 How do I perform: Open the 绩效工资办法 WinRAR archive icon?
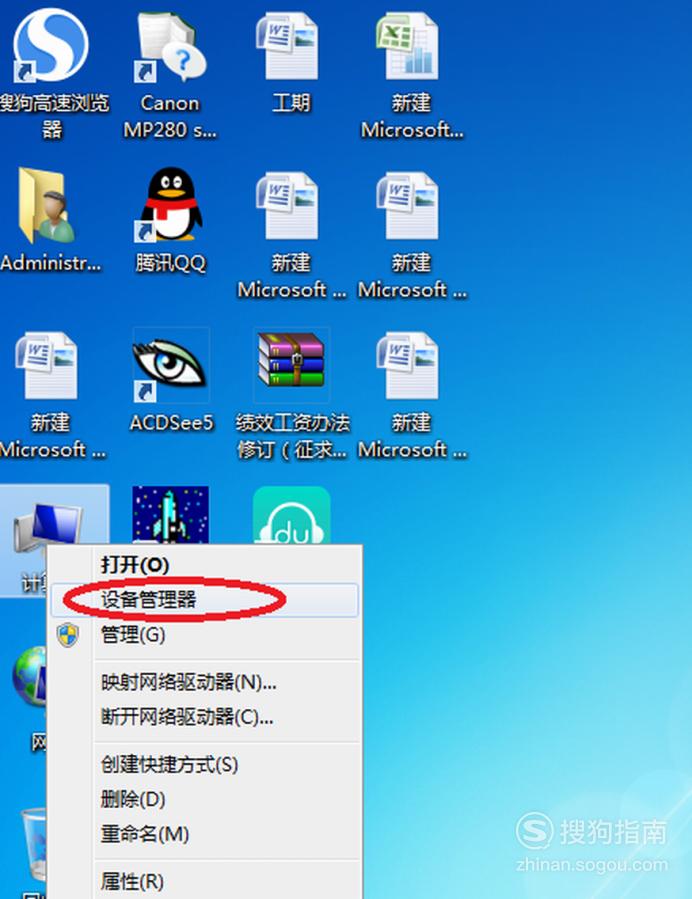pos(291,362)
